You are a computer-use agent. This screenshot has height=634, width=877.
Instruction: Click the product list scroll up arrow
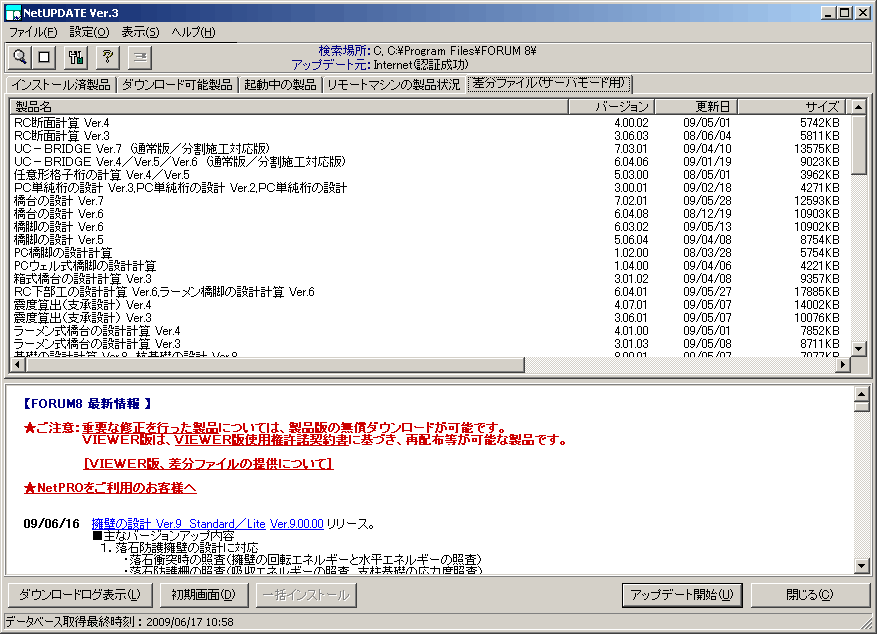[x=859, y=107]
